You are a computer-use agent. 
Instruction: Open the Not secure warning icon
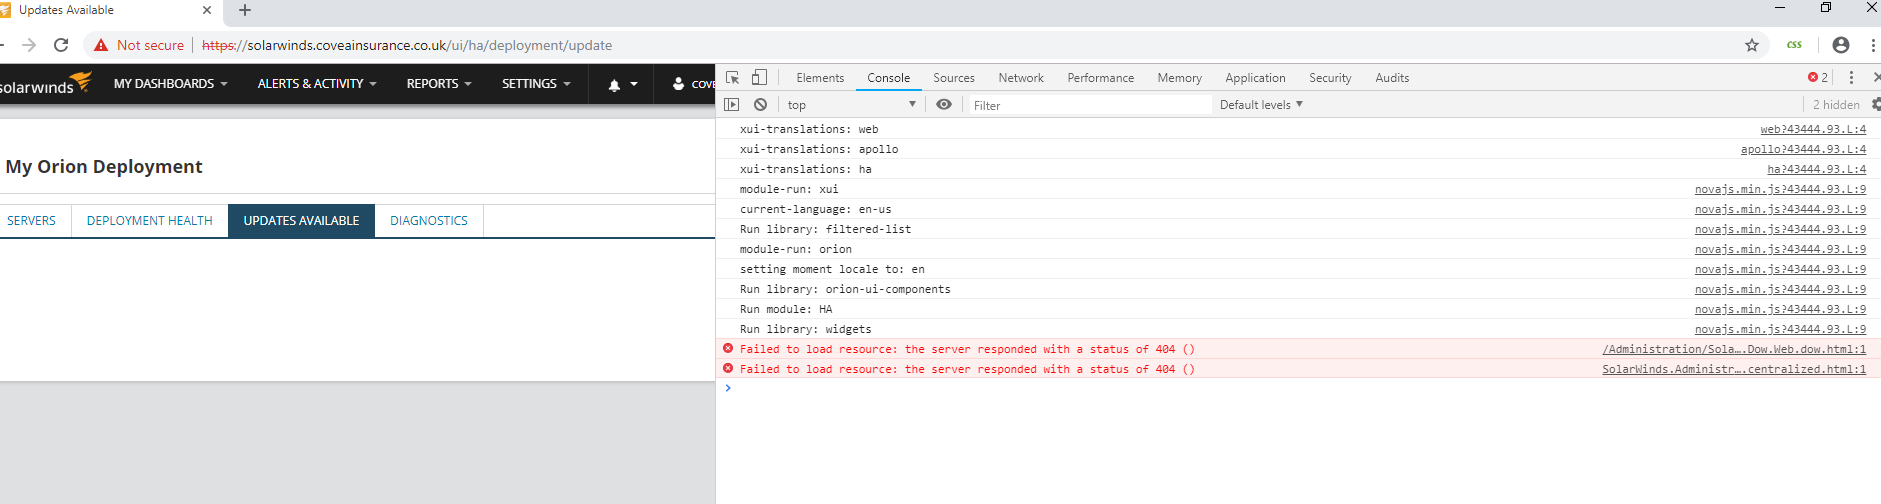[x=101, y=45]
